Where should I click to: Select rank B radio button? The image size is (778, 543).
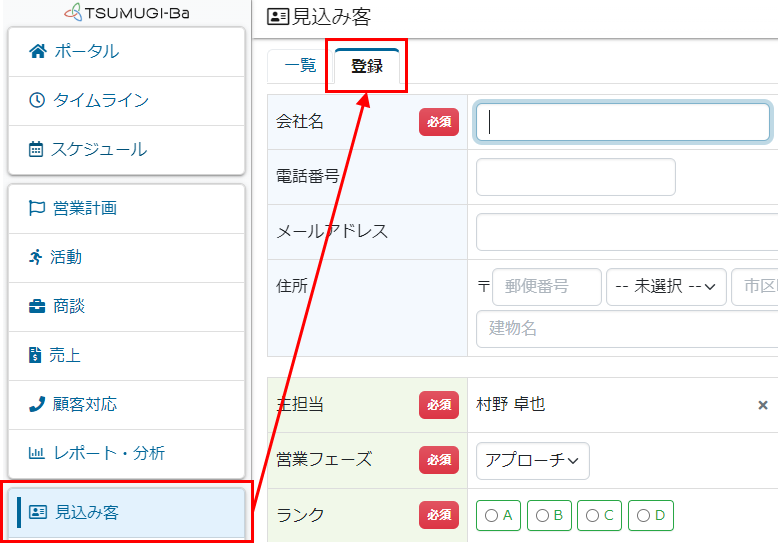click(549, 516)
